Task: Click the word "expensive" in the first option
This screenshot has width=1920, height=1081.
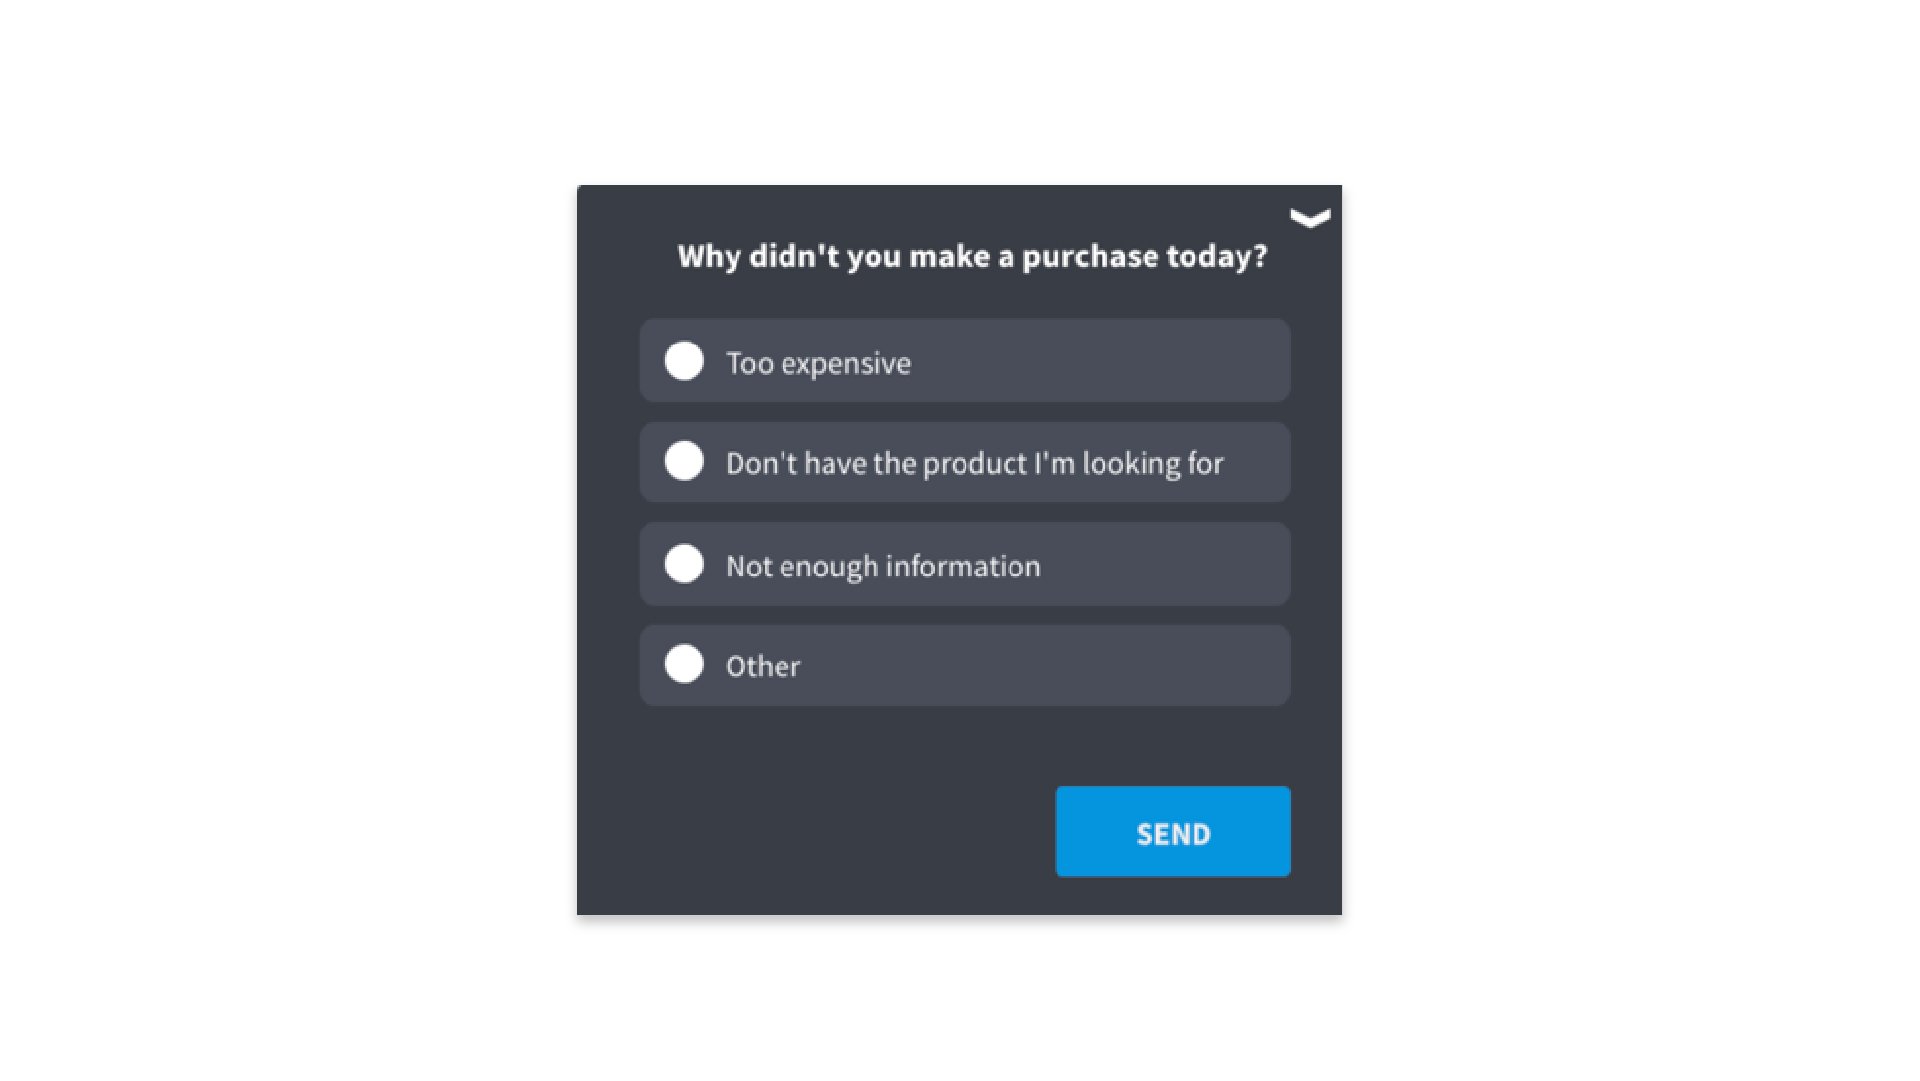Action: [x=846, y=364]
